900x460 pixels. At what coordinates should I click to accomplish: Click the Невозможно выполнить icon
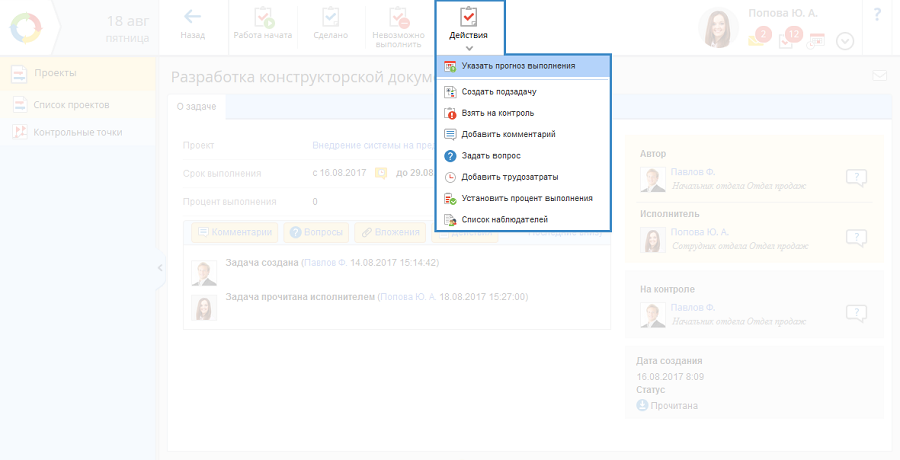point(398,18)
